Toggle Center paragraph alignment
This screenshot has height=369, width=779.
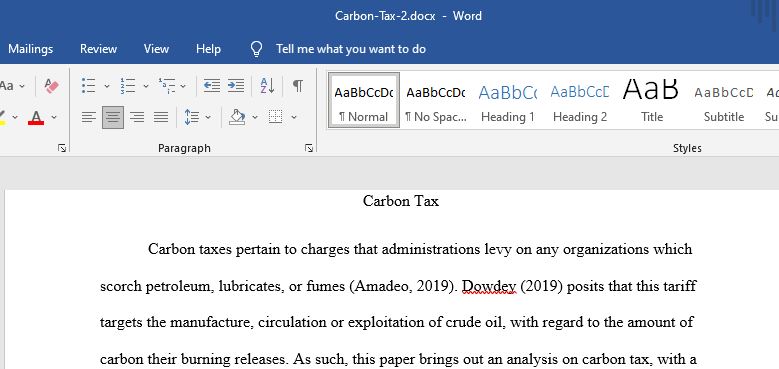113,117
